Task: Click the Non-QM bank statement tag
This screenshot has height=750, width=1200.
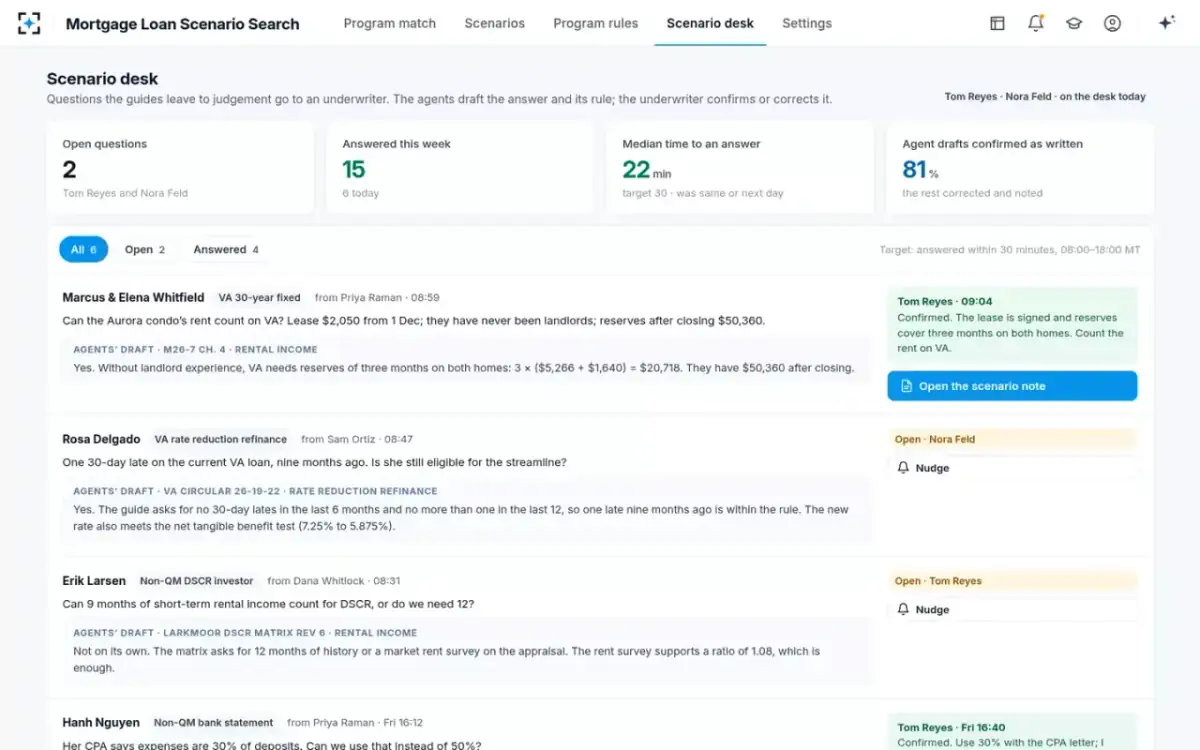Action: click(x=213, y=723)
